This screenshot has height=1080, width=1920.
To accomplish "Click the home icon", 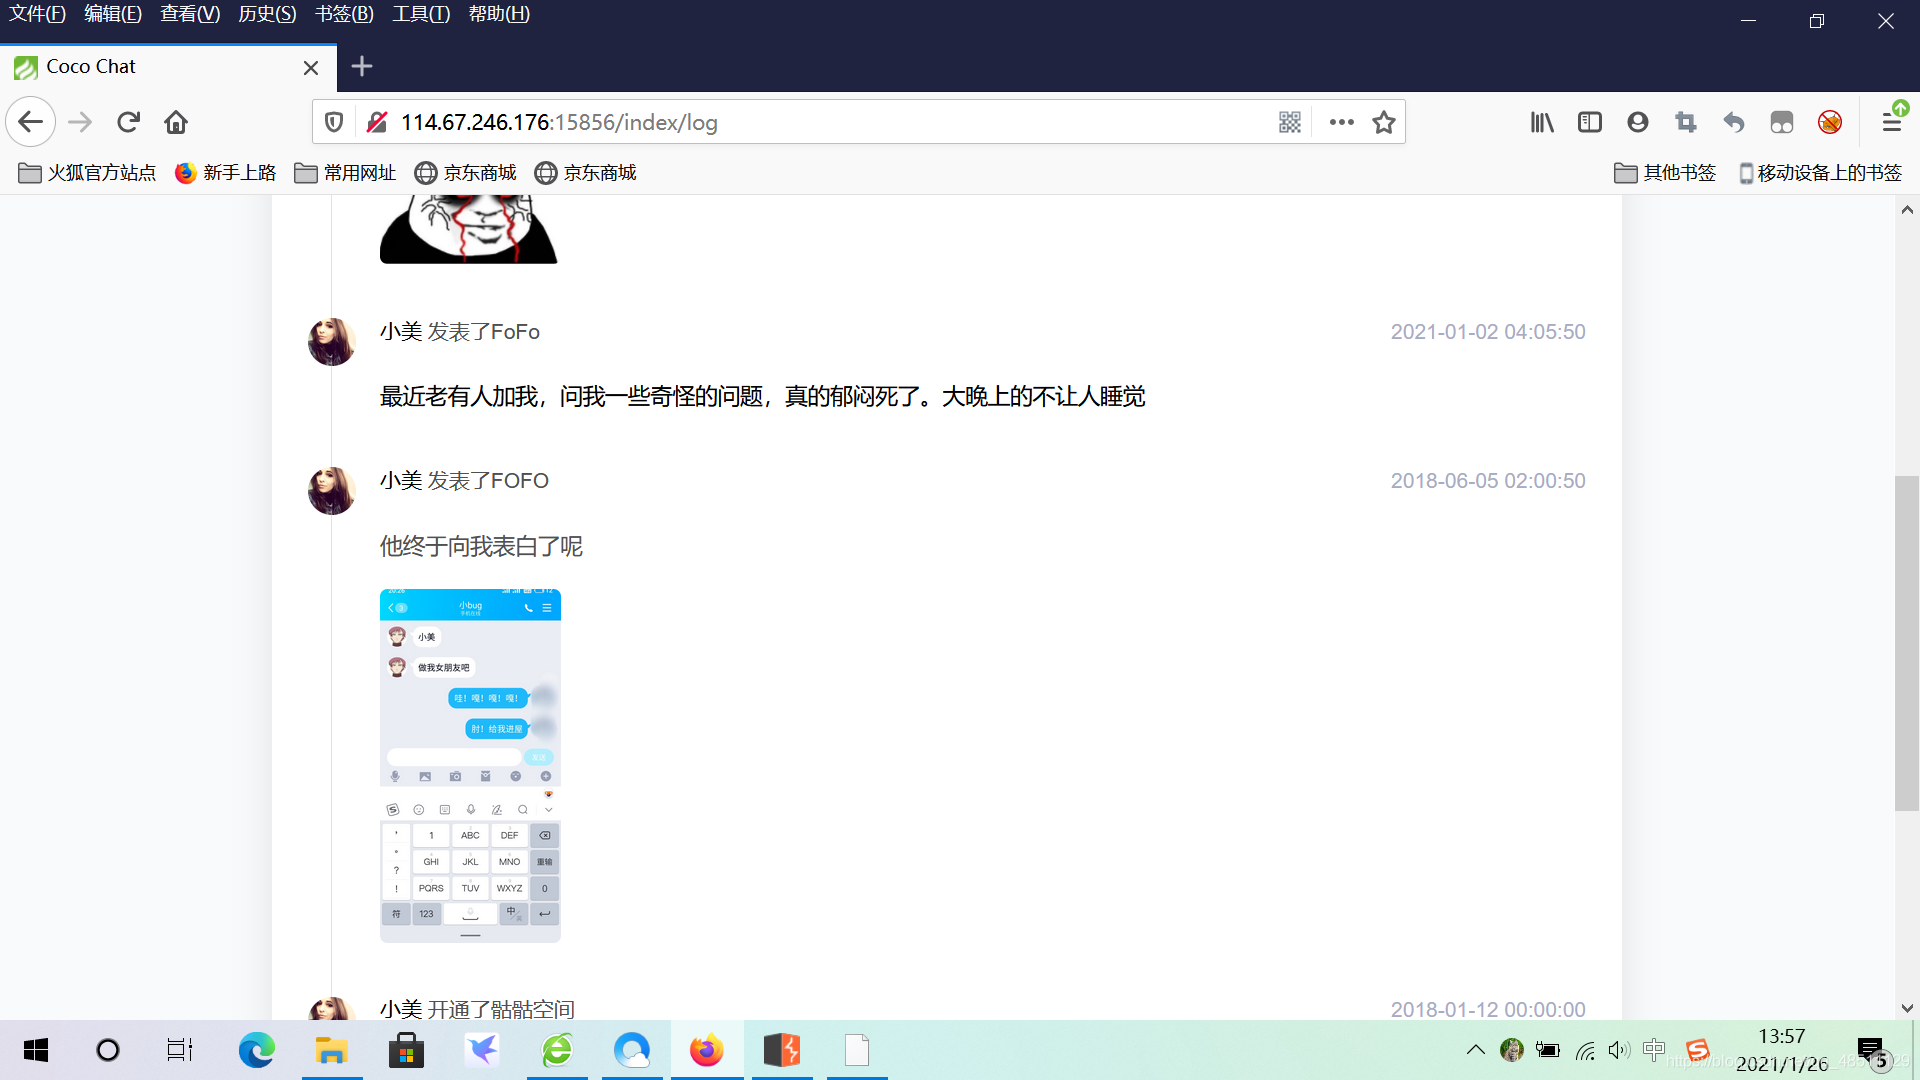I will 176,121.
